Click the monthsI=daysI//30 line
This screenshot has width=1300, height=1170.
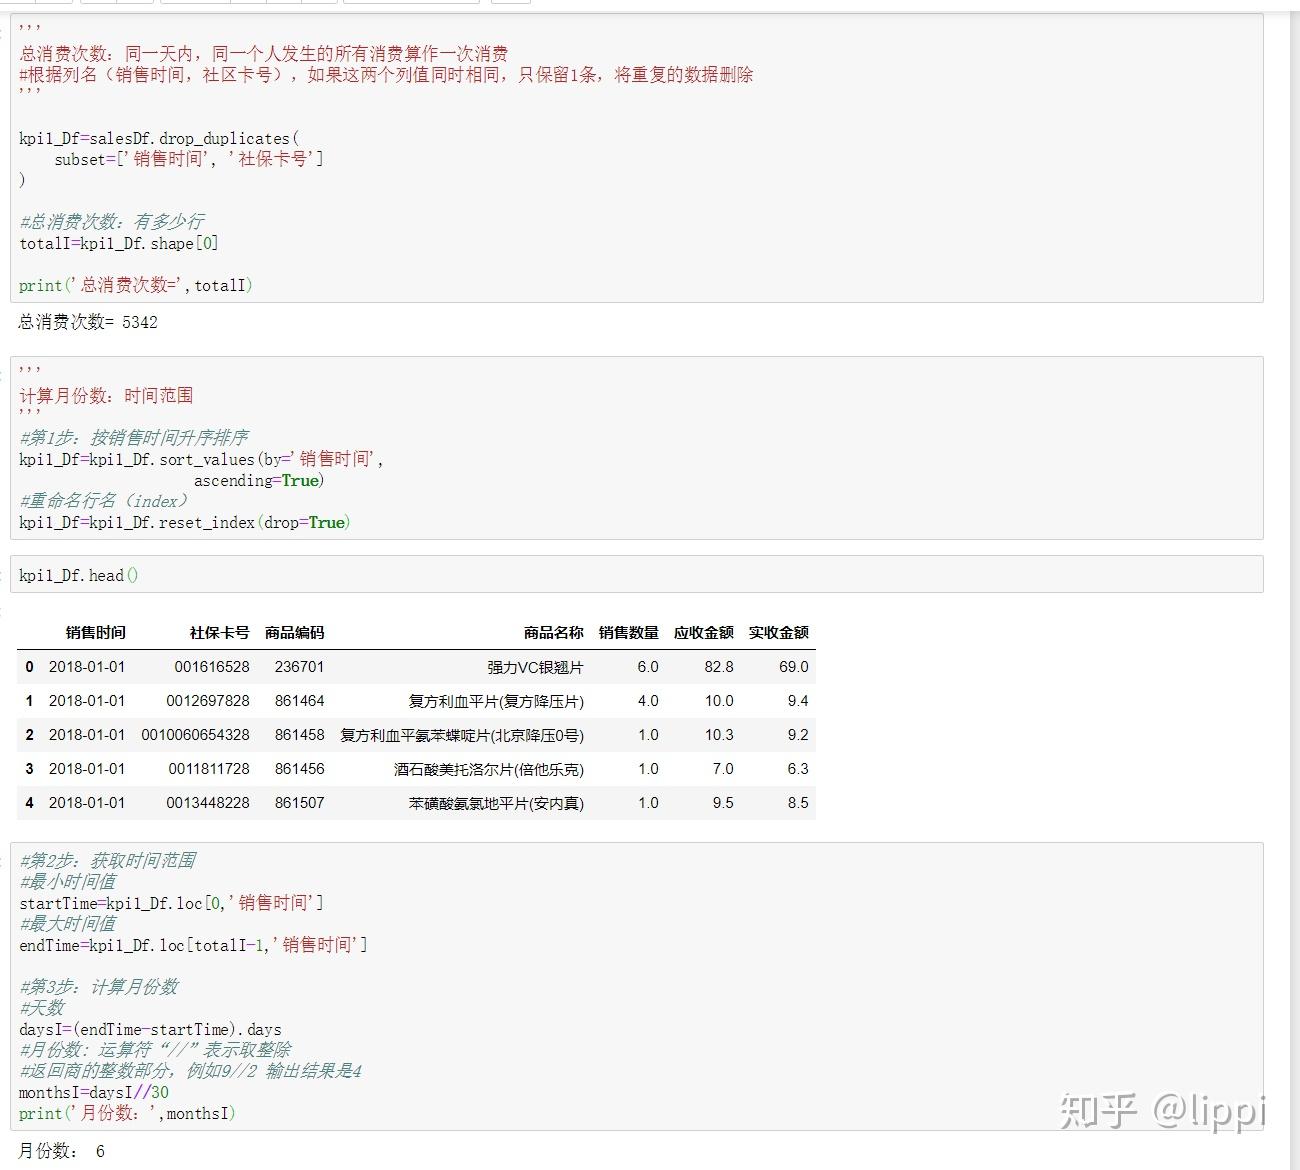click(94, 1092)
